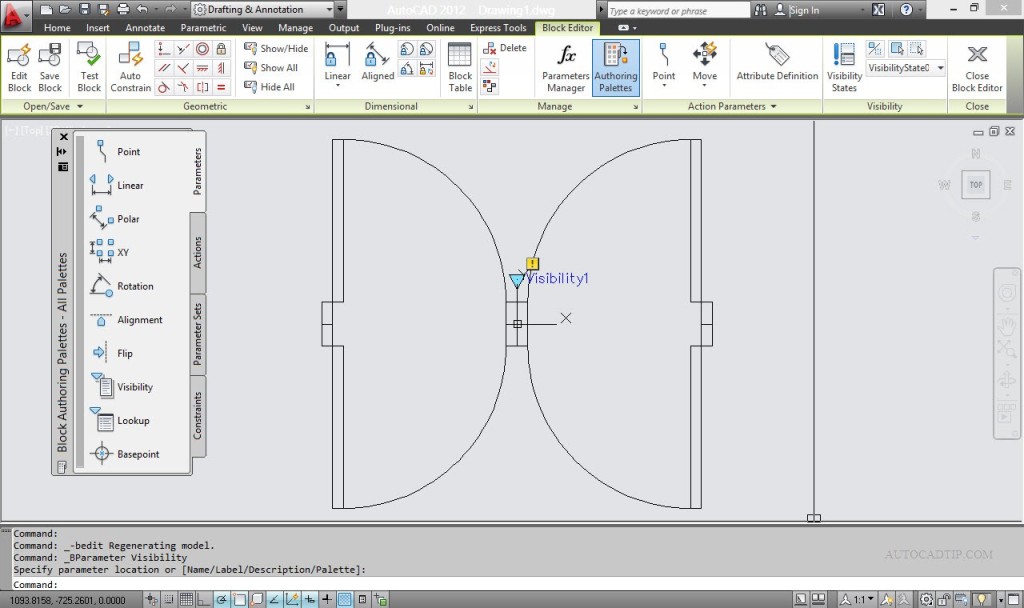Switch to the Annotate ribbon tab
Screen dimensions: 1024x608
(x=145, y=27)
